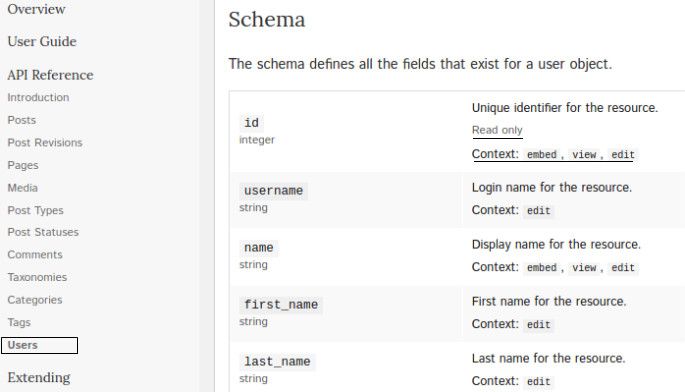Open the Extending section
The width and height of the screenshot is (685, 392).
tap(39, 377)
